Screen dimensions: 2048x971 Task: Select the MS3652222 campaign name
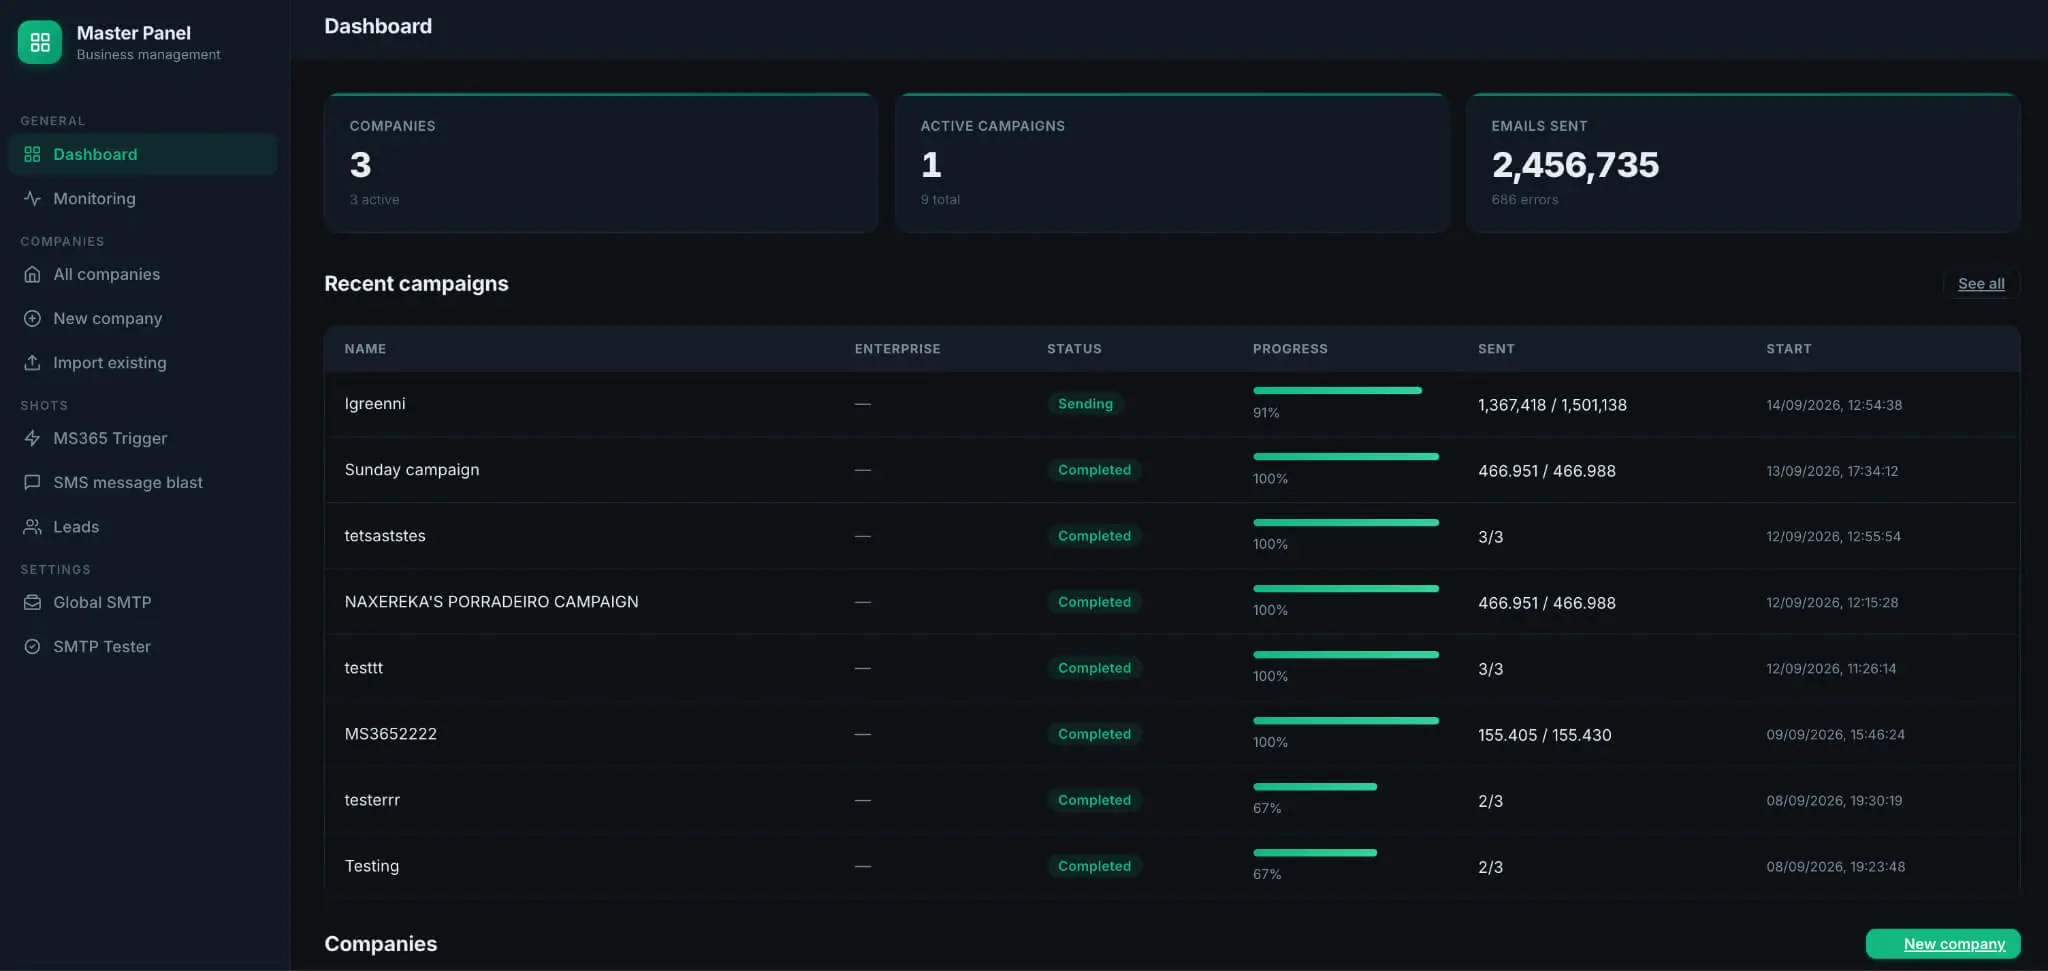pyautogui.click(x=391, y=733)
